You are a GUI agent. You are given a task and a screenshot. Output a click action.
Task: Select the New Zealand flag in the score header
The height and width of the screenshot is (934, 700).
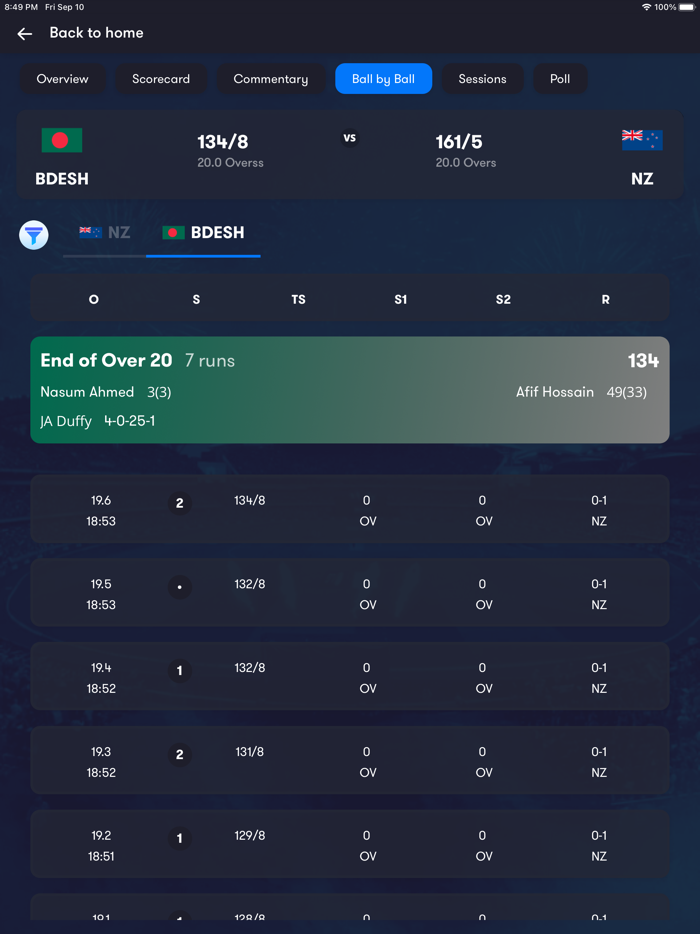click(641, 141)
